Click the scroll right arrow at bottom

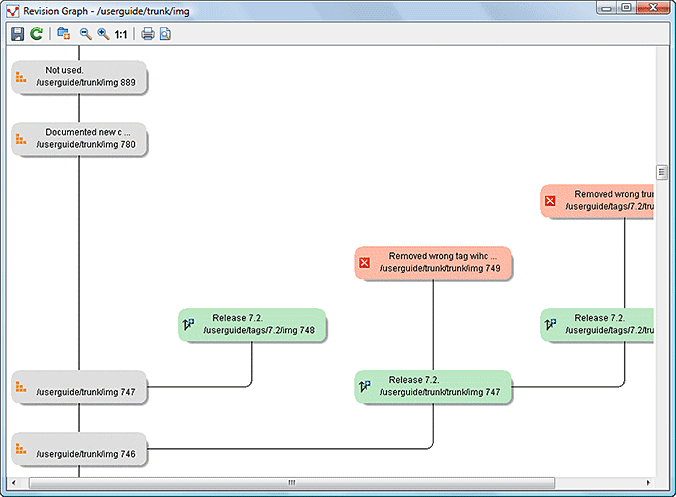click(x=647, y=483)
